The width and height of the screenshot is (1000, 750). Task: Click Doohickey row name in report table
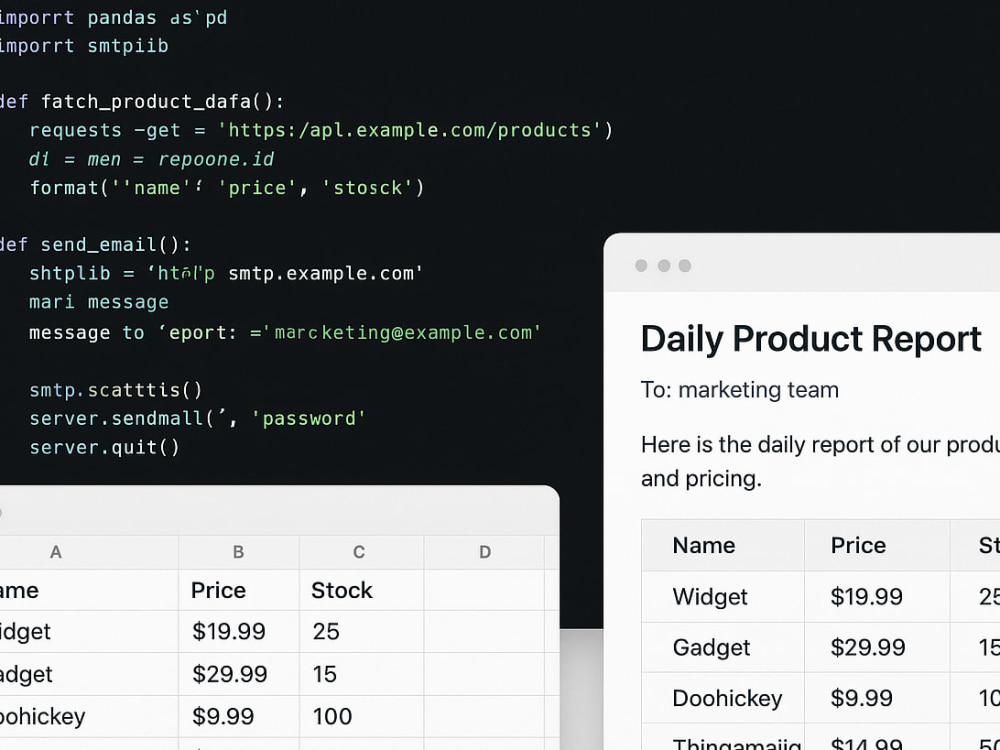(x=727, y=698)
